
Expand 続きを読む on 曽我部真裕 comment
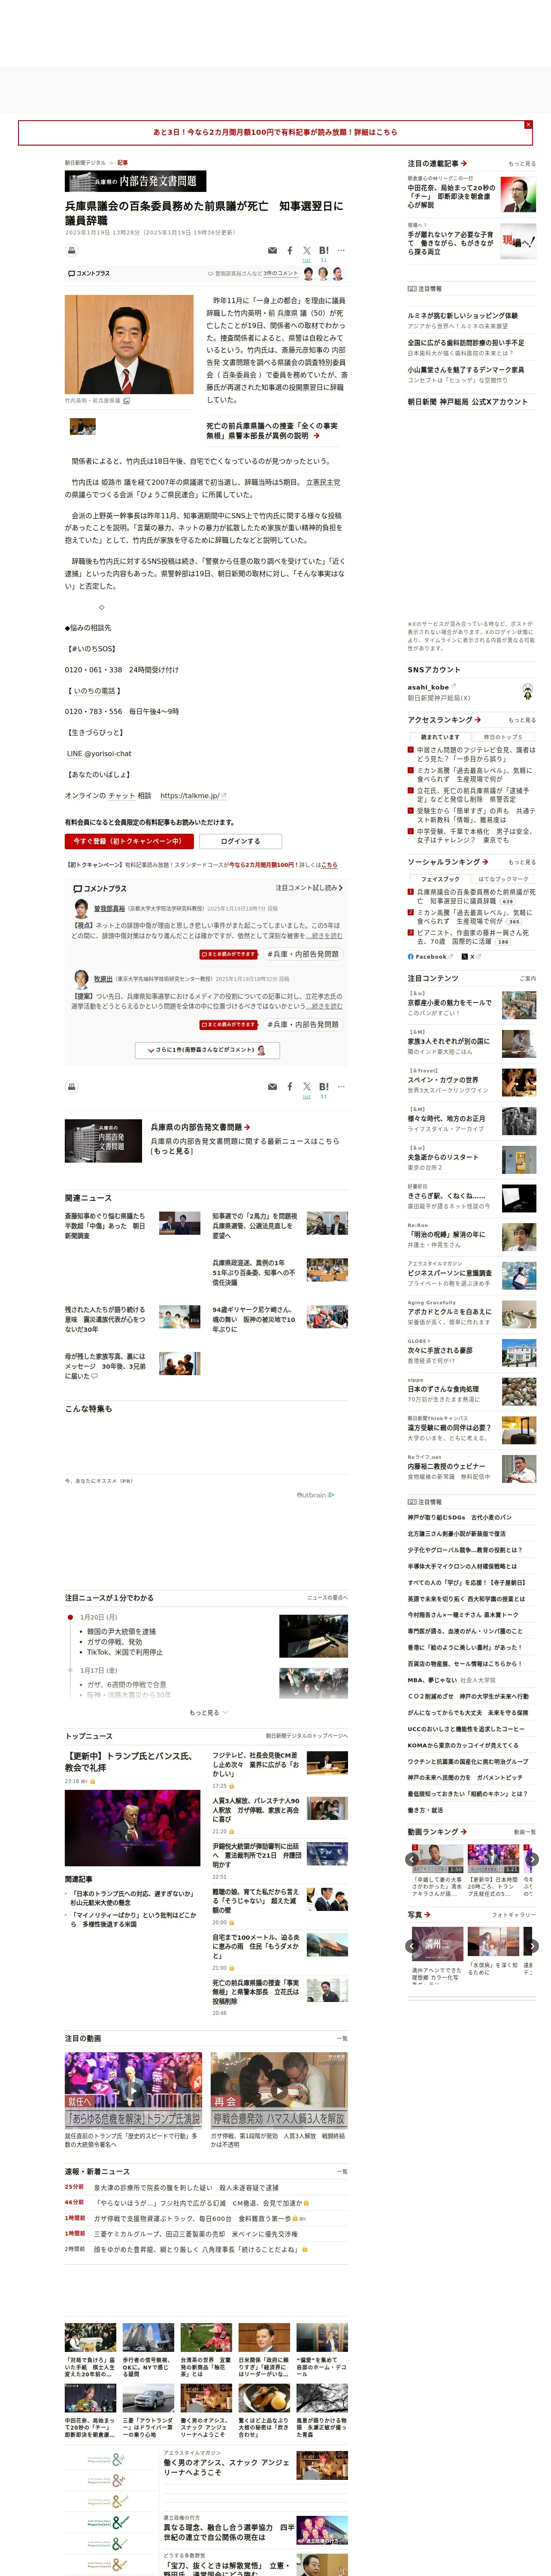click(325, 936)
